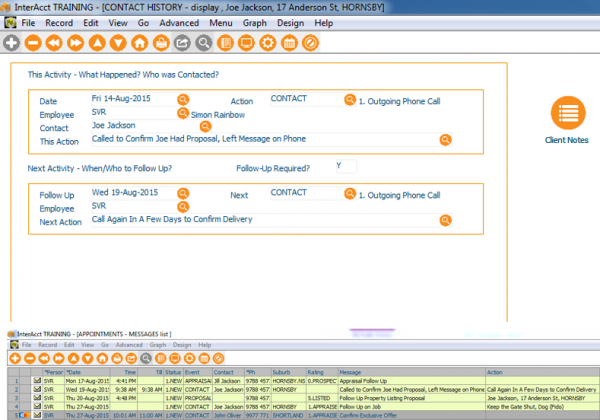Click settings gear in Appointments window toolbar

(189, 358)
